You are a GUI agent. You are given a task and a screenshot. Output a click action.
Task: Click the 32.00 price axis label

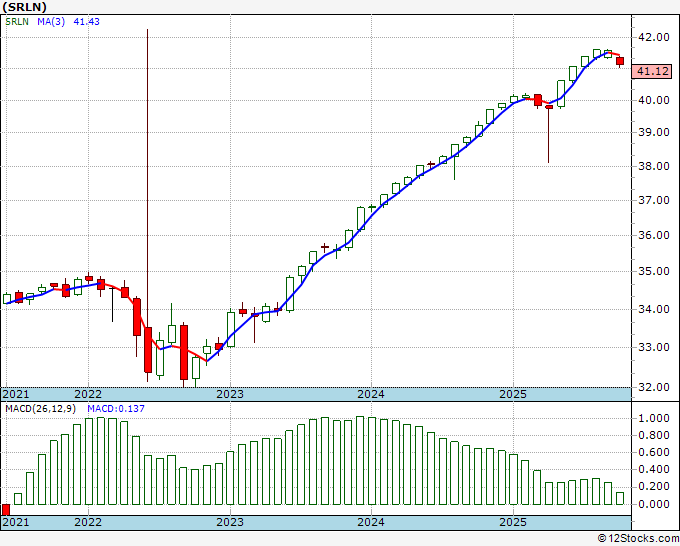654,387
